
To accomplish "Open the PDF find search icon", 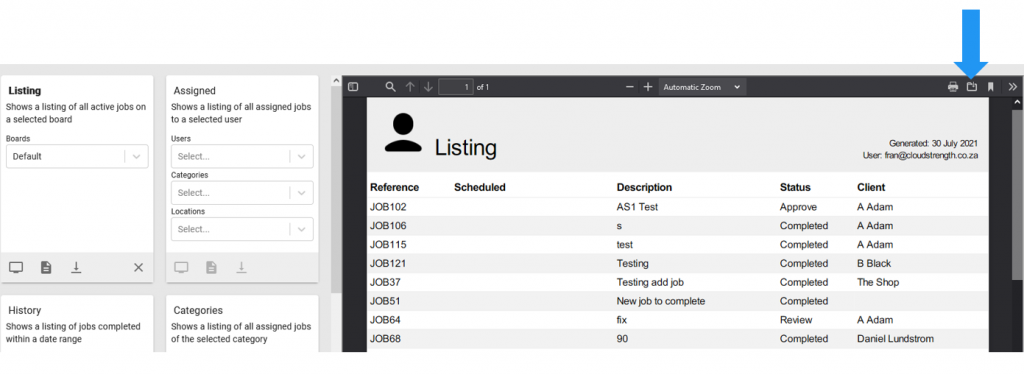I will coord(391,87).
